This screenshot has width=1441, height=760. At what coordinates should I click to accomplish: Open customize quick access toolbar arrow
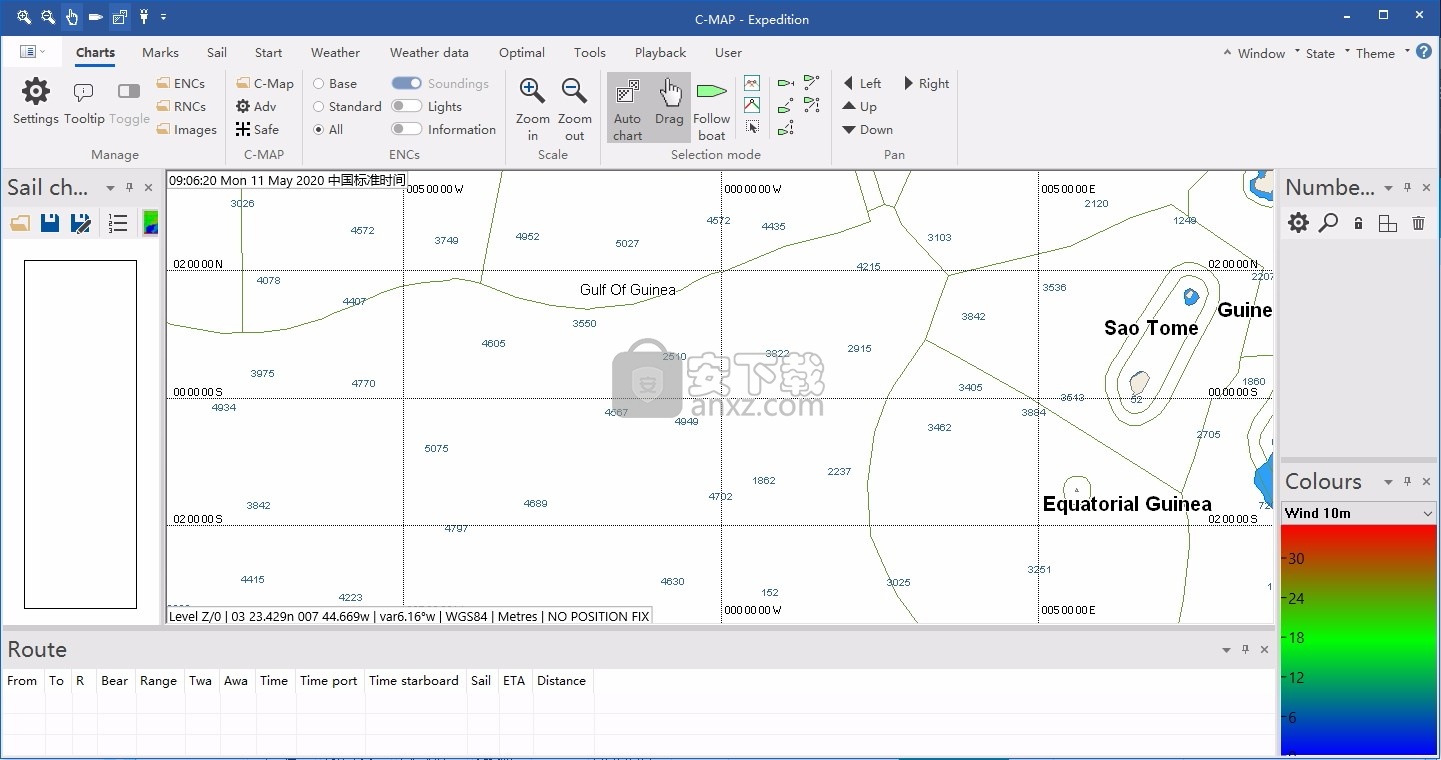(164, 17)
